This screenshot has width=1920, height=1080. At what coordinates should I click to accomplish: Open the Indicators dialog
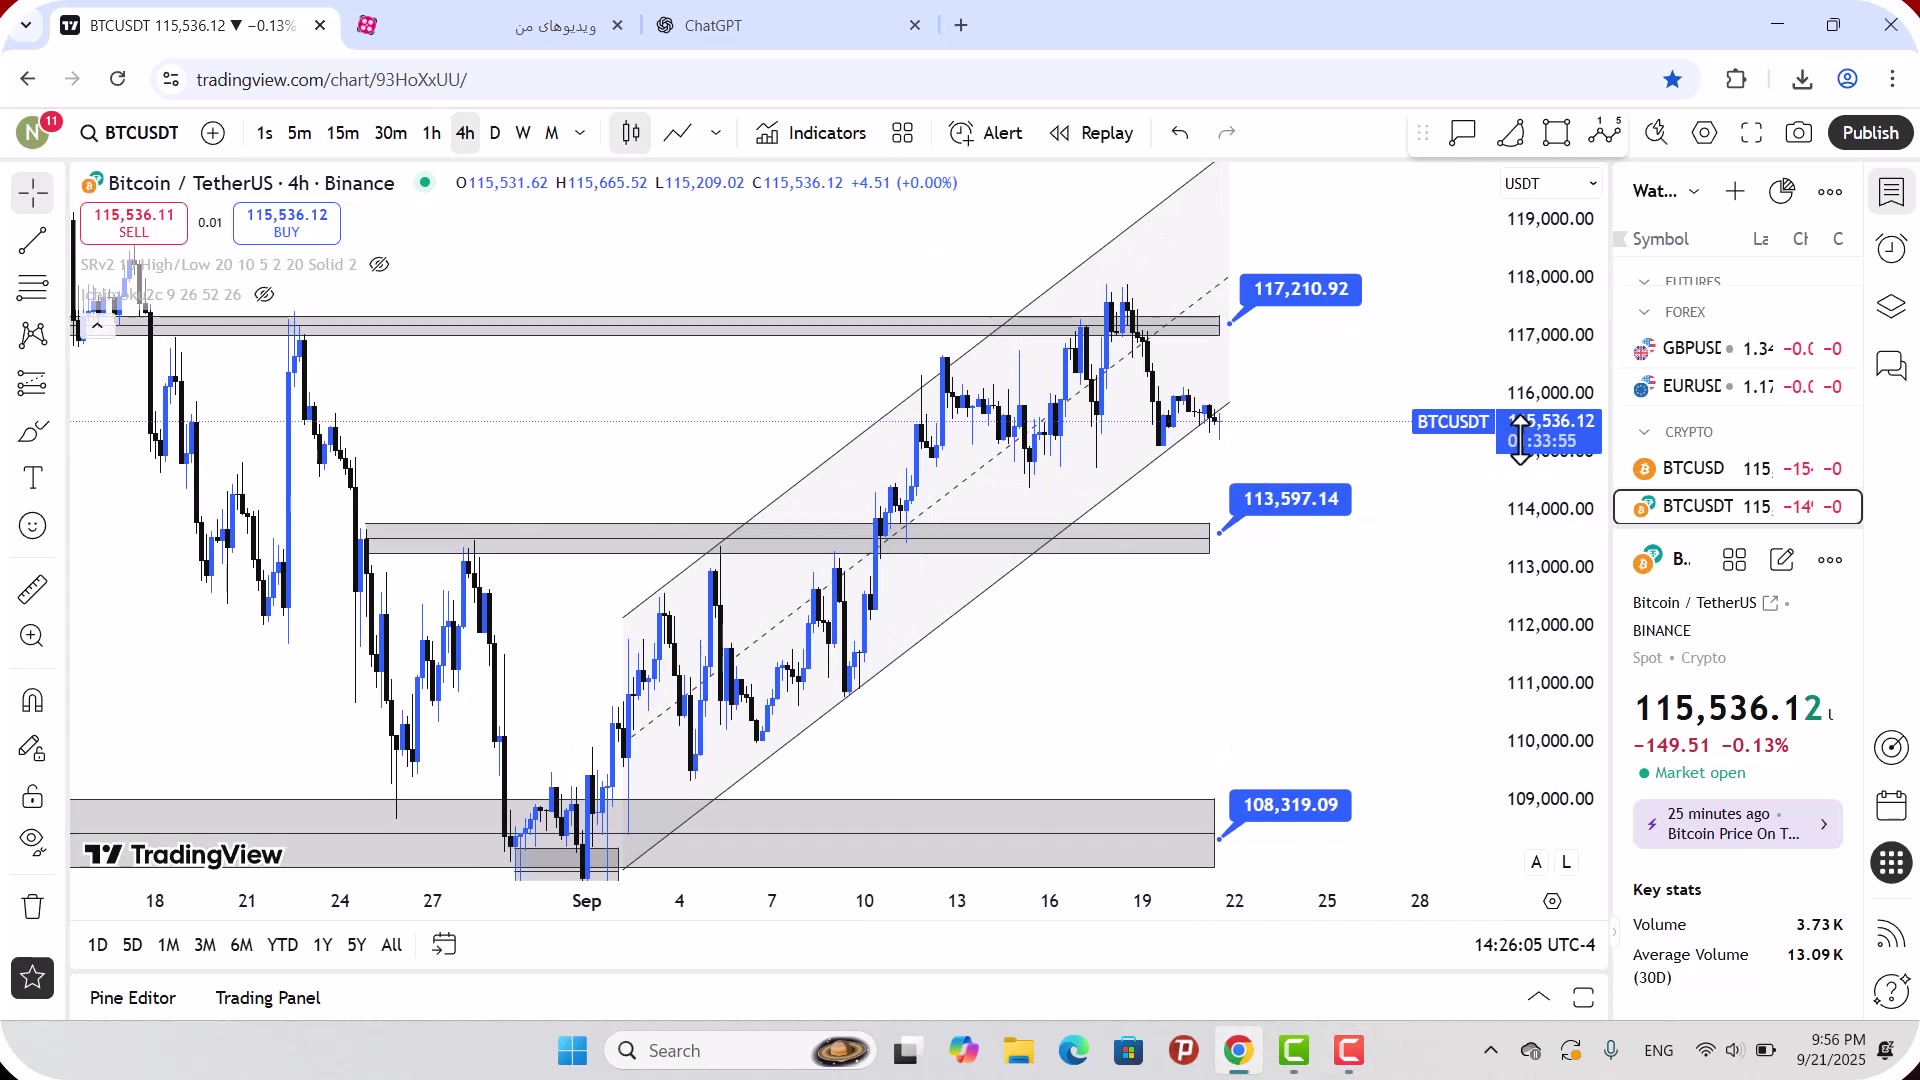coord(811,133)
